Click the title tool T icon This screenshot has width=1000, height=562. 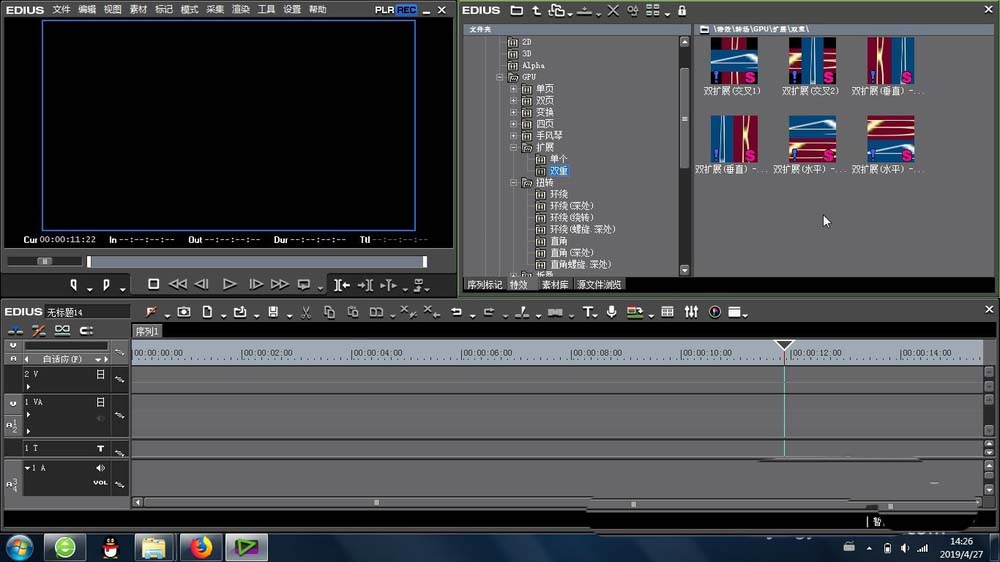(x=588, y=312)
